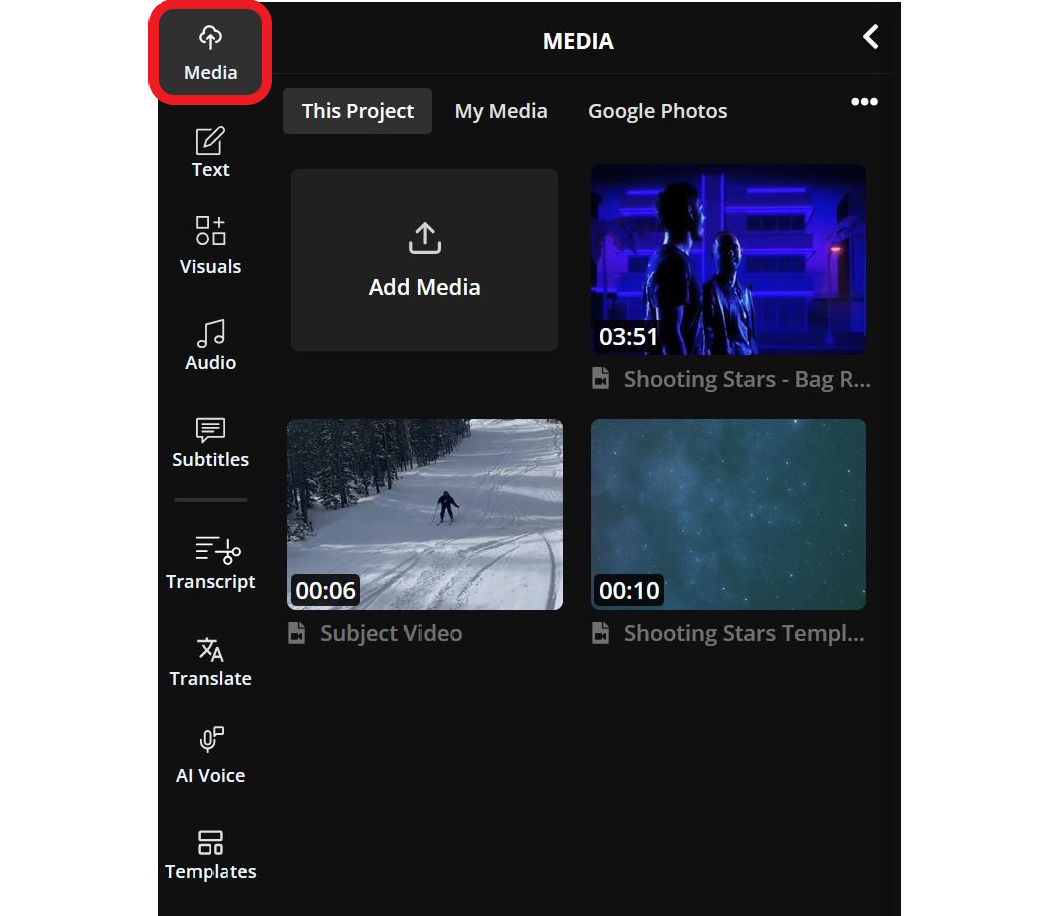The image size is (1050, 916).
Task: Open the Subtitles panel
Action: [210, 442]
